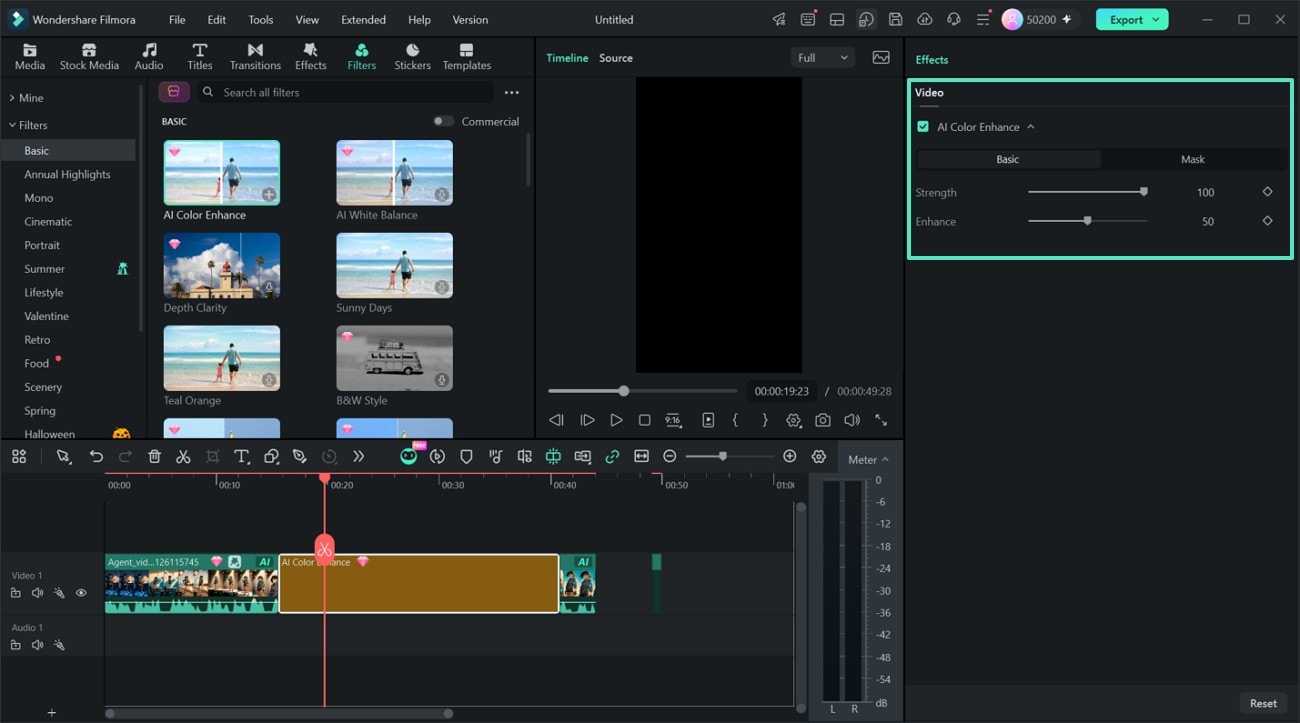Uncheck the AI Color Enhance checkbox
This screenshot has width=1300, height=723.
tap(923, 127)
